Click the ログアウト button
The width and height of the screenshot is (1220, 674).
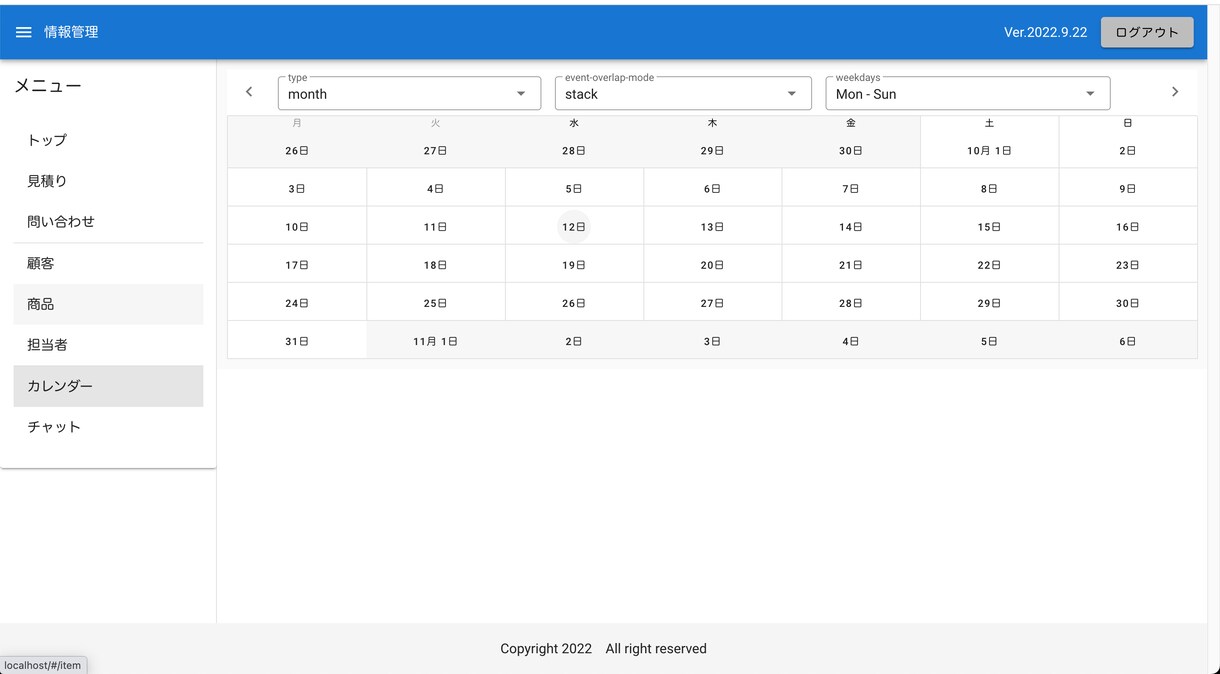click(1147, 32)
